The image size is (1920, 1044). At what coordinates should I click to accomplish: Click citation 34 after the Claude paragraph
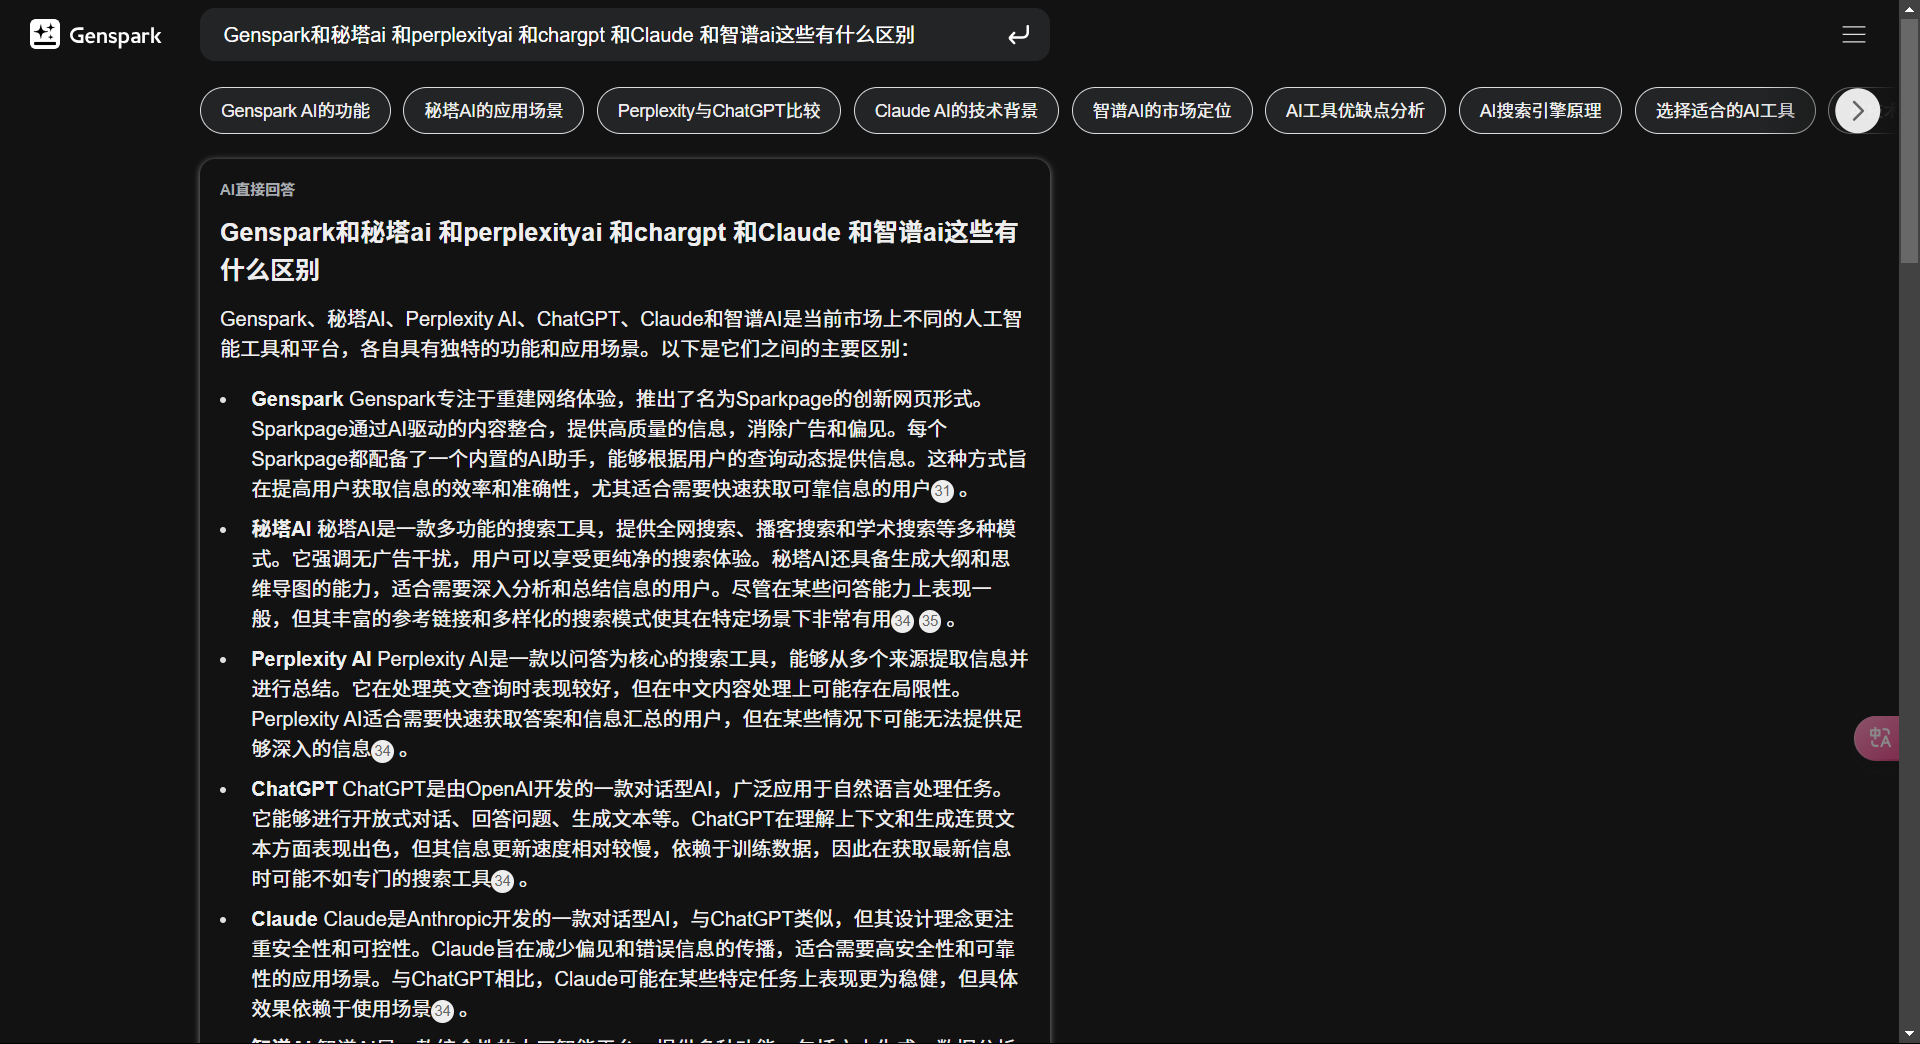click(442, 1011)
